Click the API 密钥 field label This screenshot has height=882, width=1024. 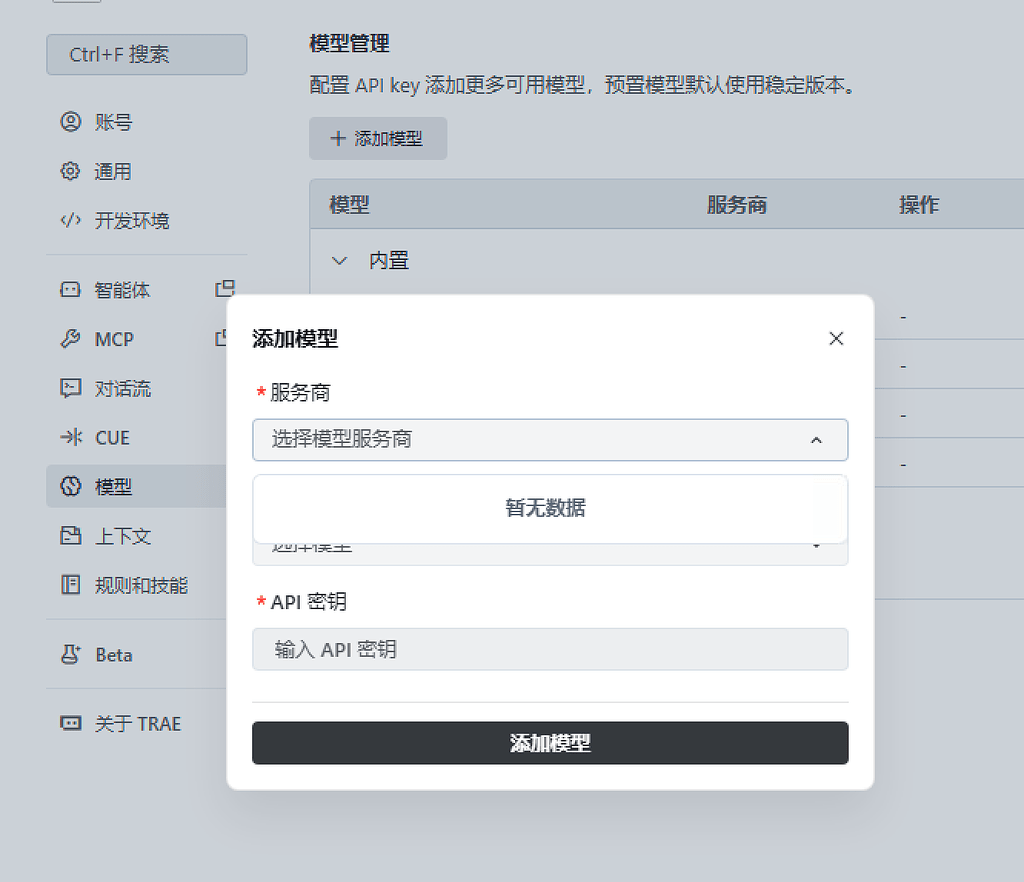point(308,601)
